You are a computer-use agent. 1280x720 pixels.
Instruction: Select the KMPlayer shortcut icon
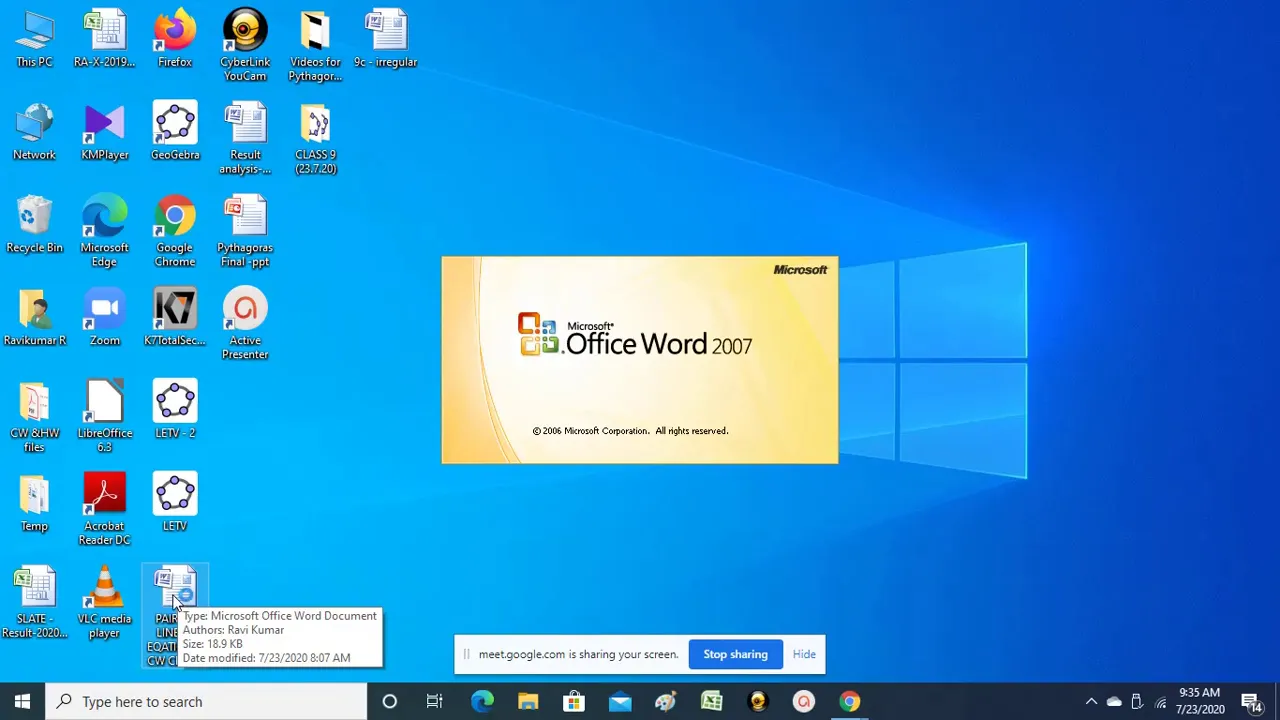coord(105,132)
